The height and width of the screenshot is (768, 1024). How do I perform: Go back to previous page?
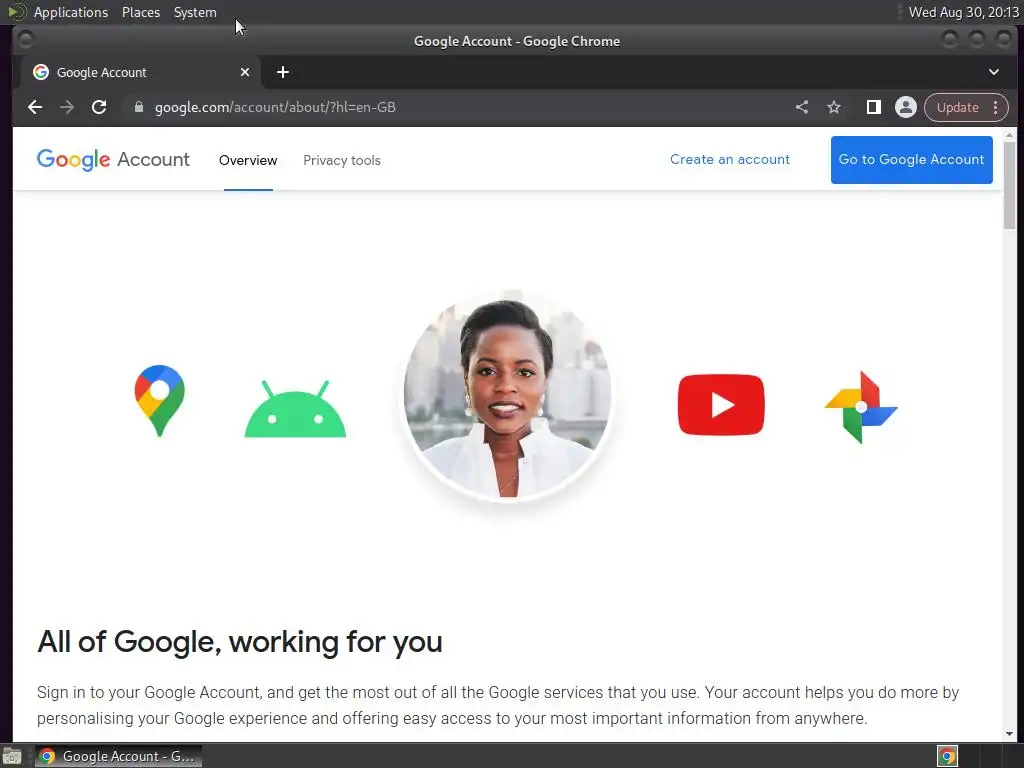(35, 107)
